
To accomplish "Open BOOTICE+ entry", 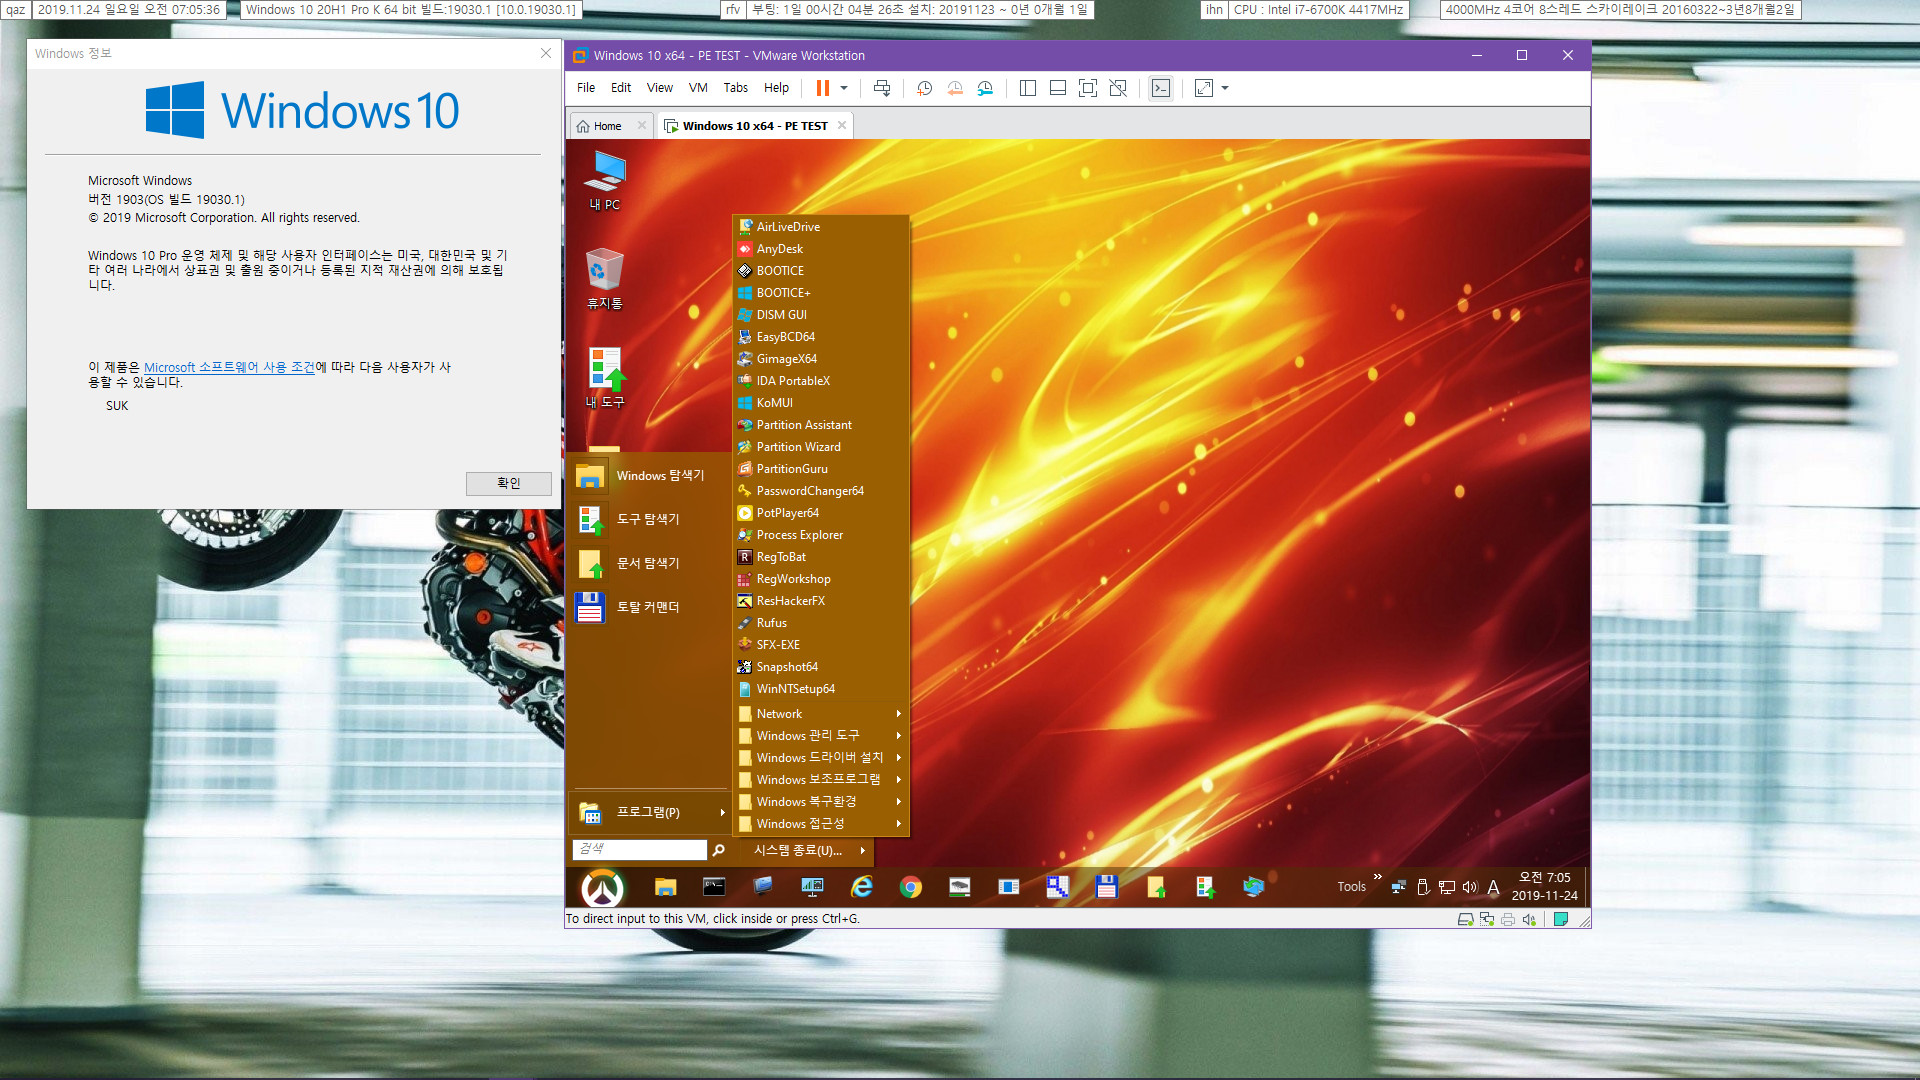I will tap(820, 293).
